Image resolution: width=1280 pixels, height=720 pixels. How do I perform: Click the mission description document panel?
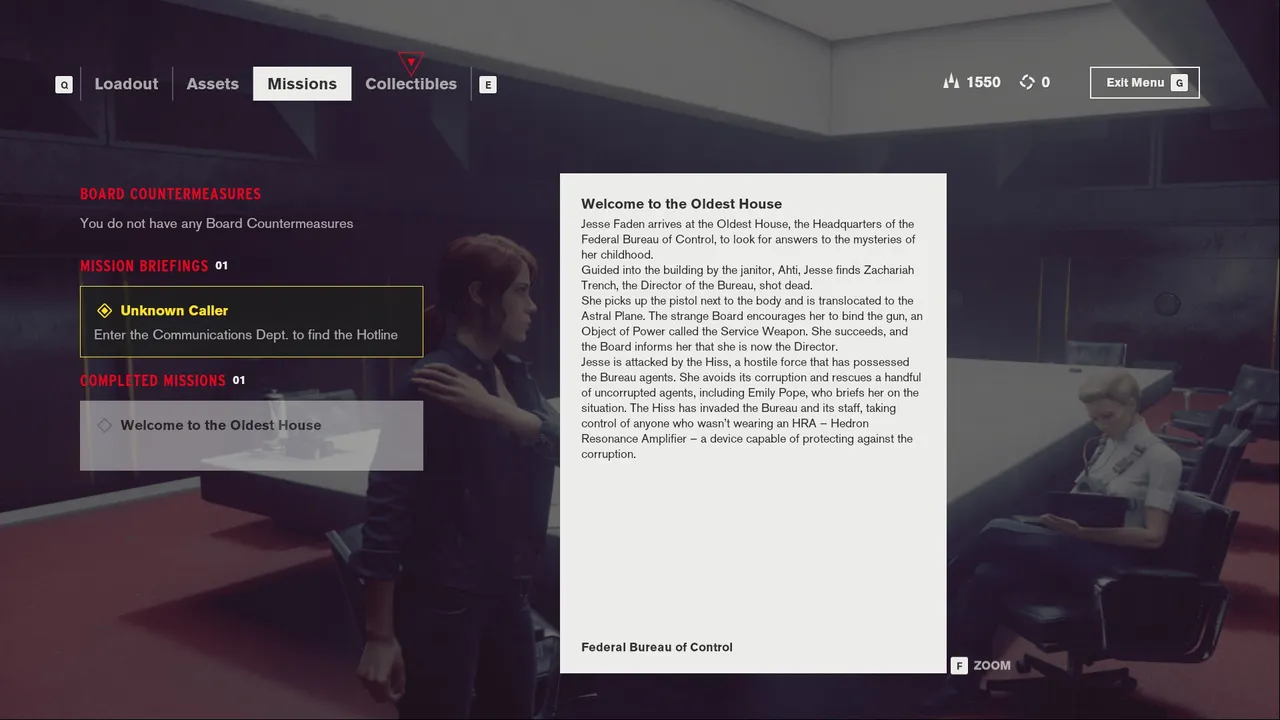click(753, 423)
